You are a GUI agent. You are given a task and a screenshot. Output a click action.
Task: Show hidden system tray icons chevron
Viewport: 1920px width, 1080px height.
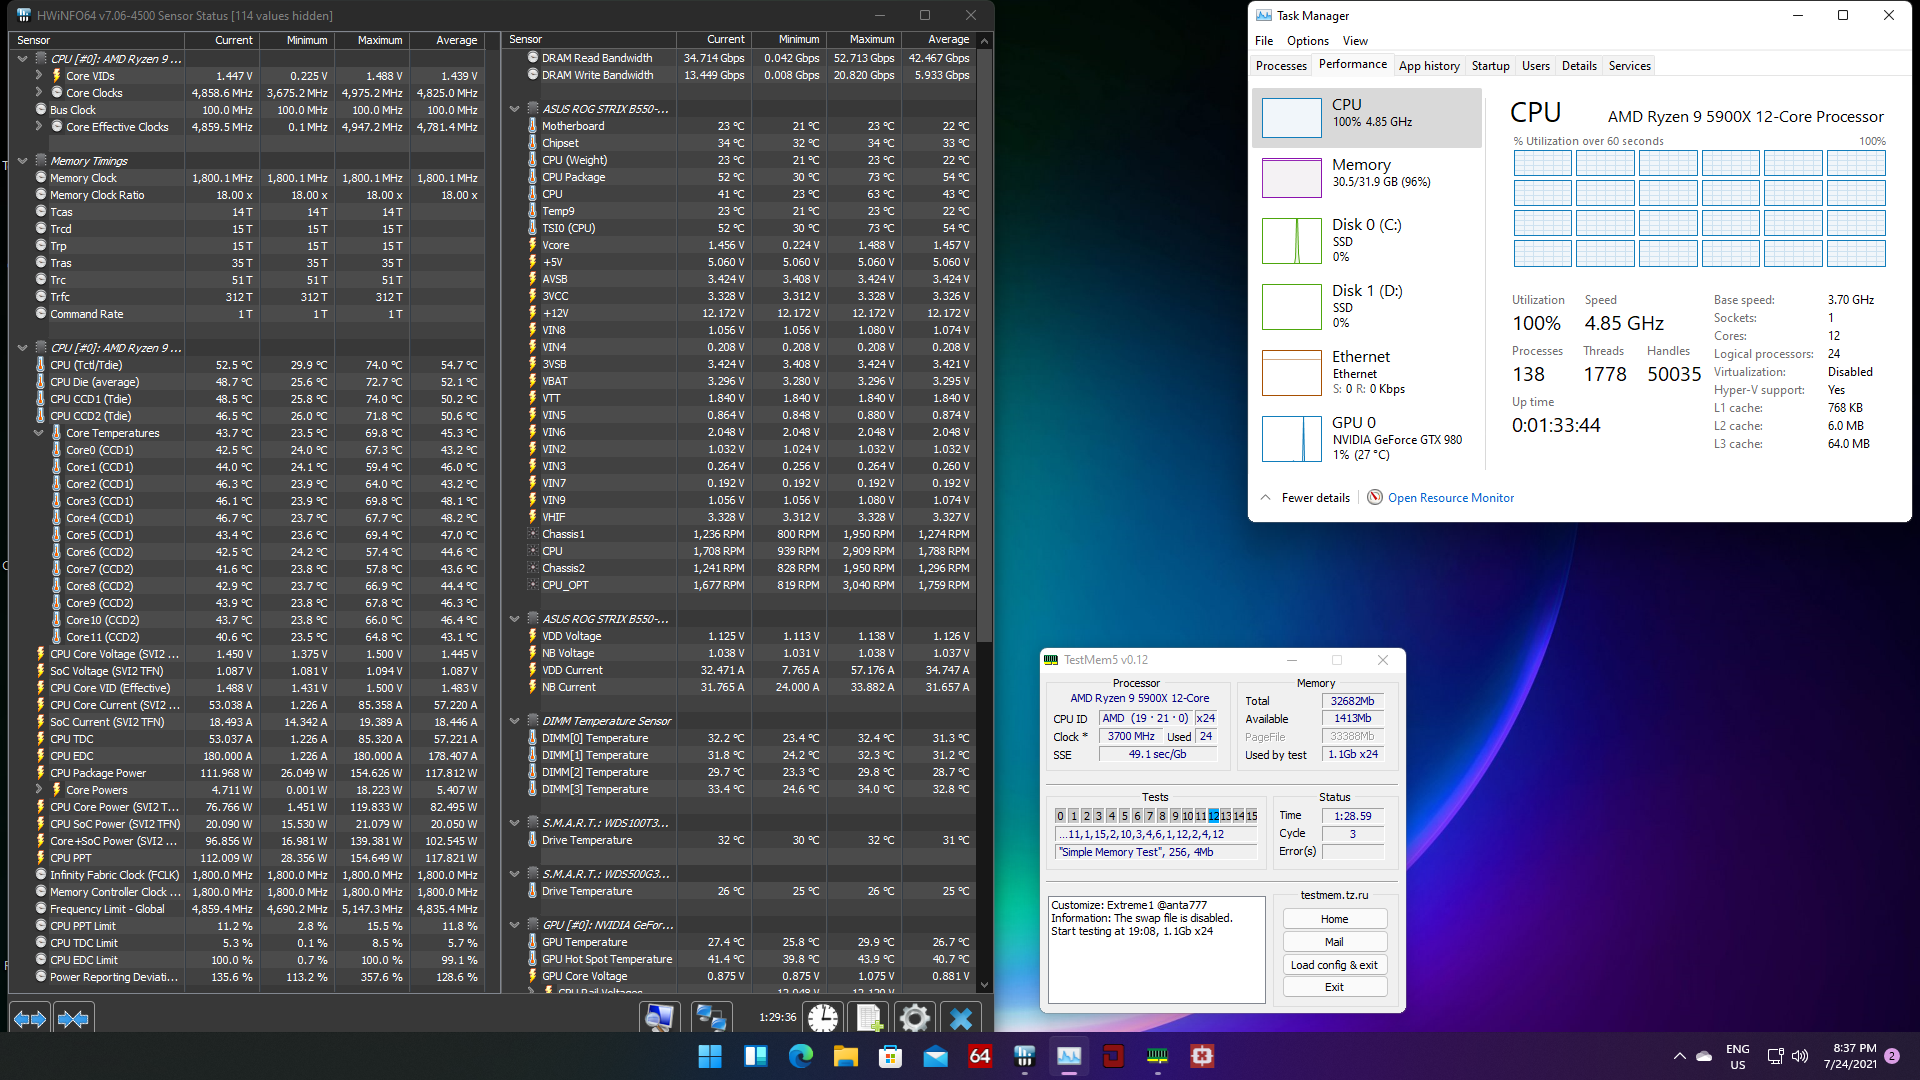pyautogui.click(x=1679, y=1056)
